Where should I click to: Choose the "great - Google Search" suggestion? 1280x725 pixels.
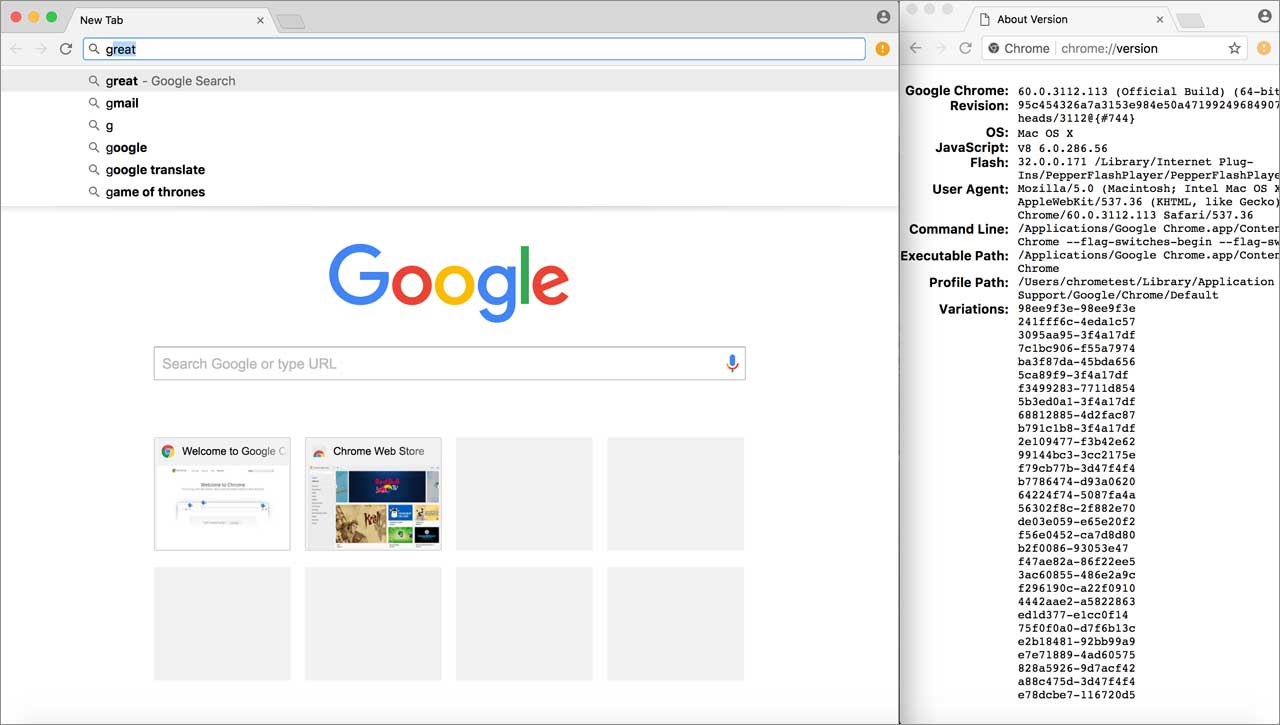click(x=449, y=81)
